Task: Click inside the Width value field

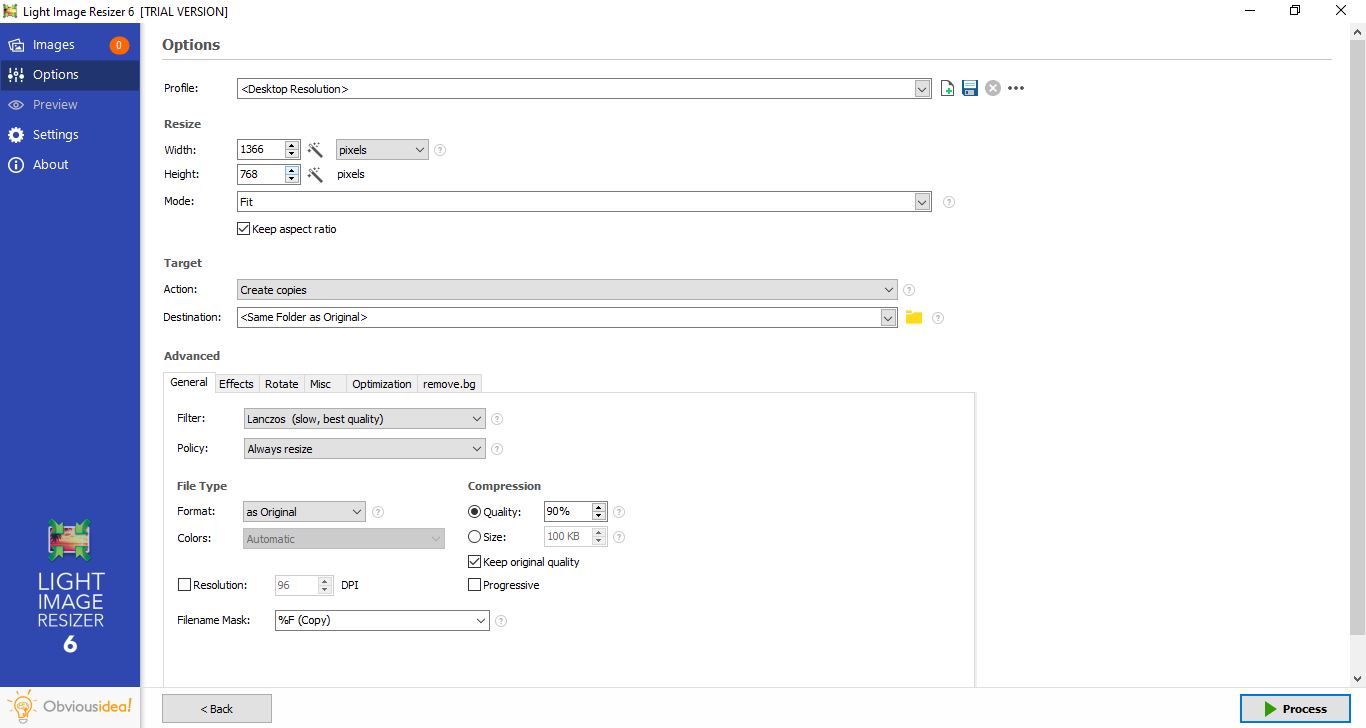Action: pyautogui.click(x=261, y=150)
